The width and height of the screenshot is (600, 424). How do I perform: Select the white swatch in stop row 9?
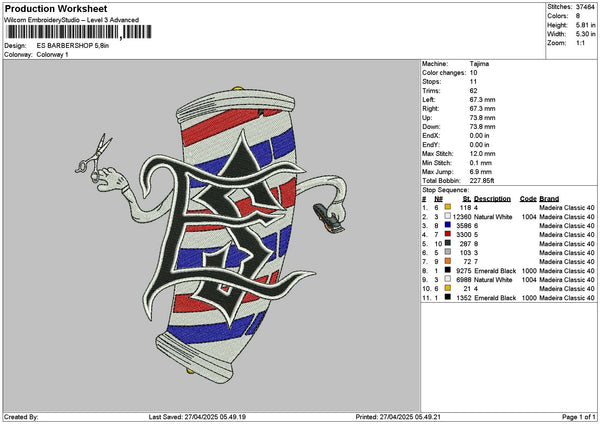(x=448, y=280)
